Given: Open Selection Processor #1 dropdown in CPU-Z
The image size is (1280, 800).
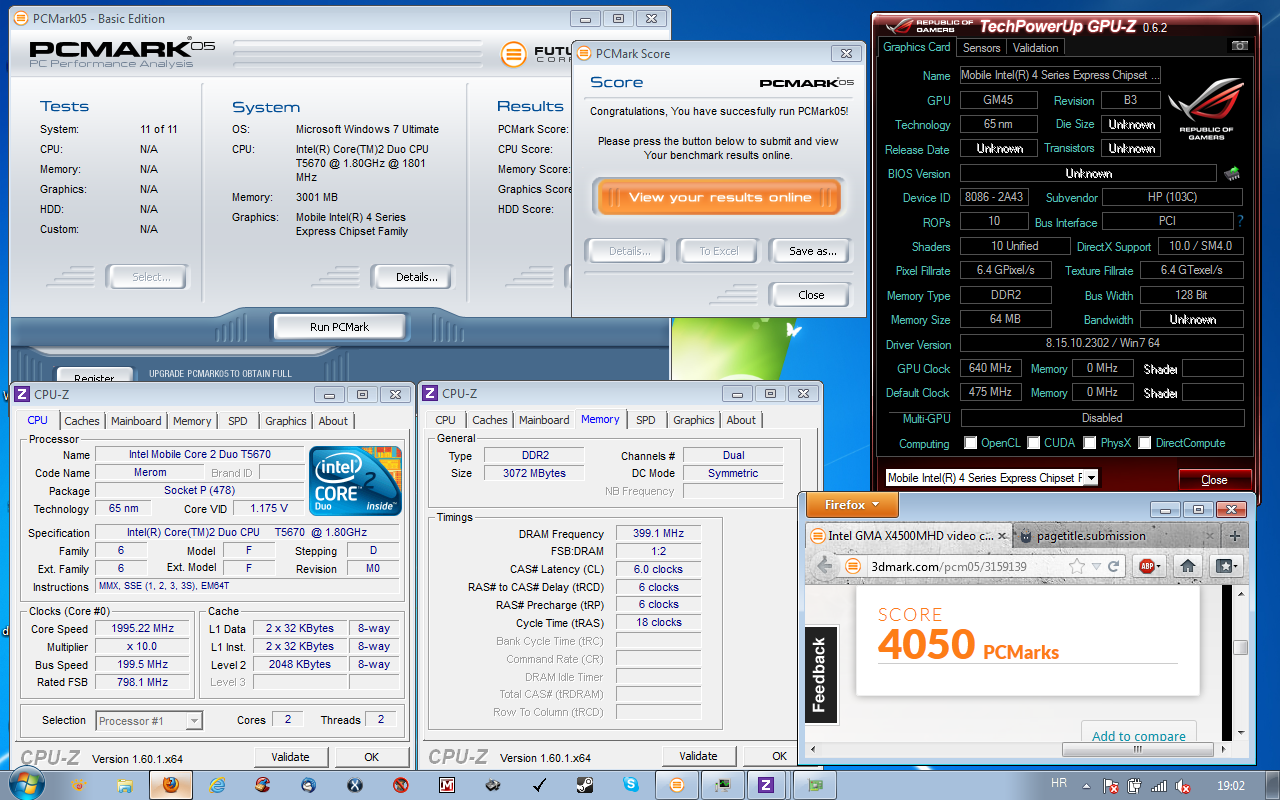Looking at the screenshot, I should point(149,721).
